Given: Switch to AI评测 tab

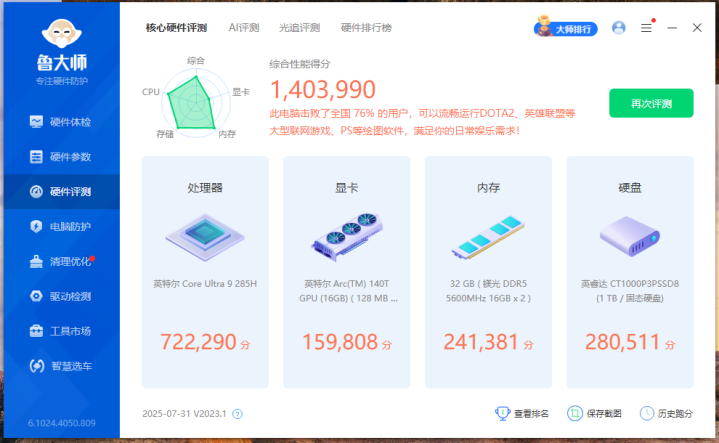Looking at the screenshot, I should pyautogui.click(x=244, y=28).
